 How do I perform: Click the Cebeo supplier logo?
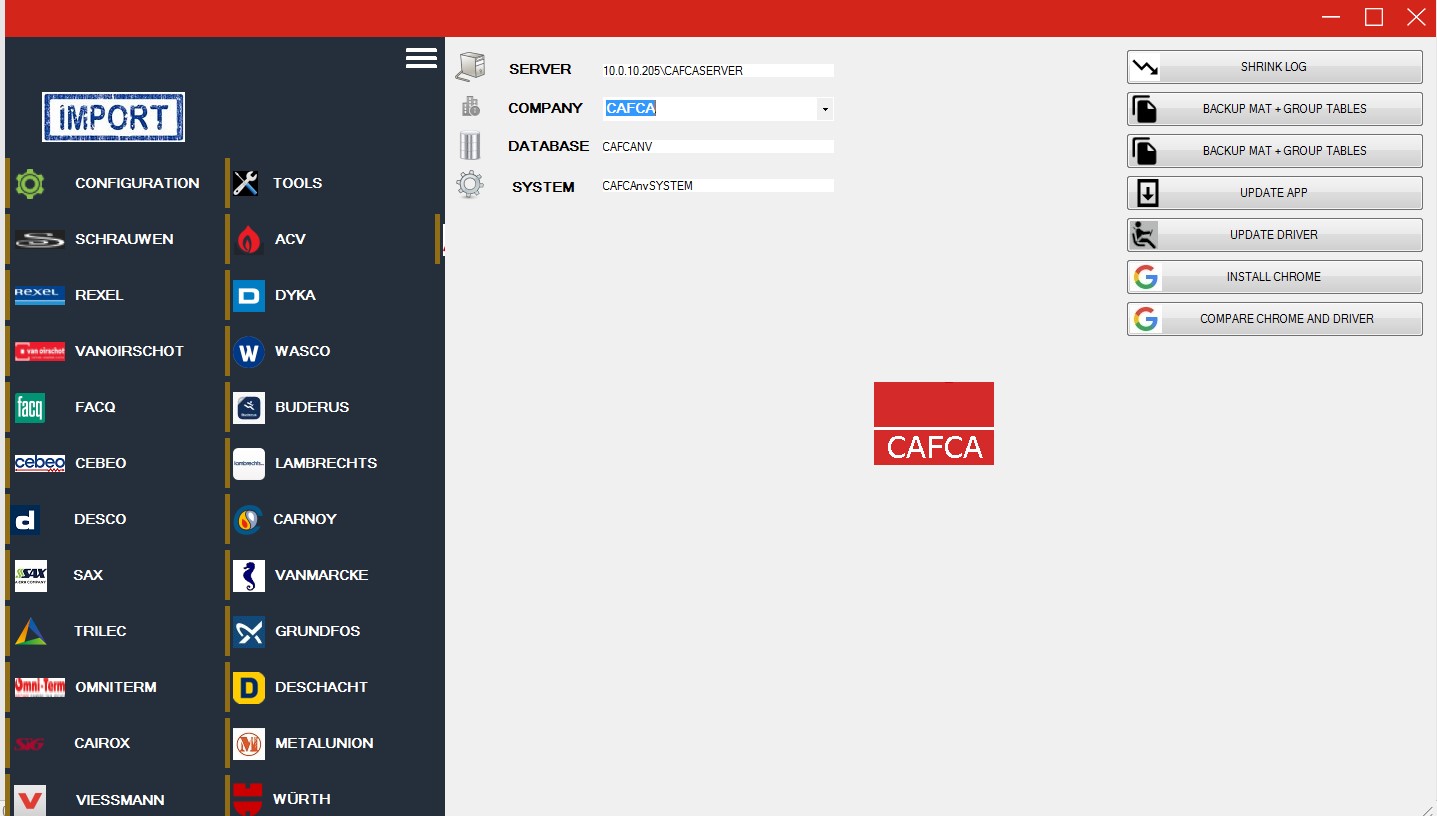click(x=40, y=463)
